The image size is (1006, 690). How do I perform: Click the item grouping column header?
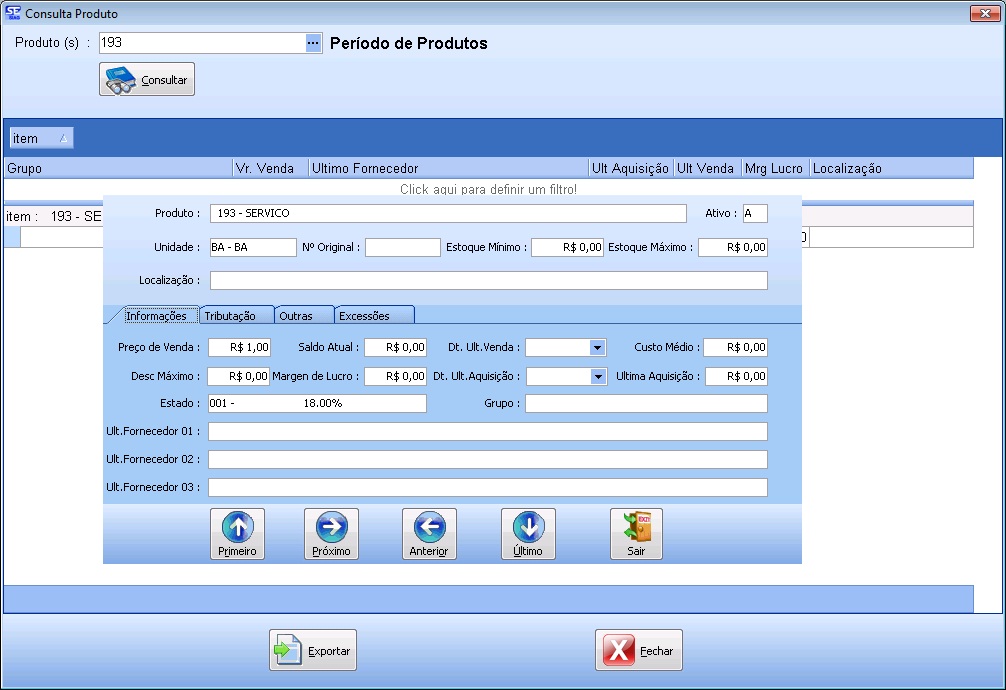tap(41, 138)
